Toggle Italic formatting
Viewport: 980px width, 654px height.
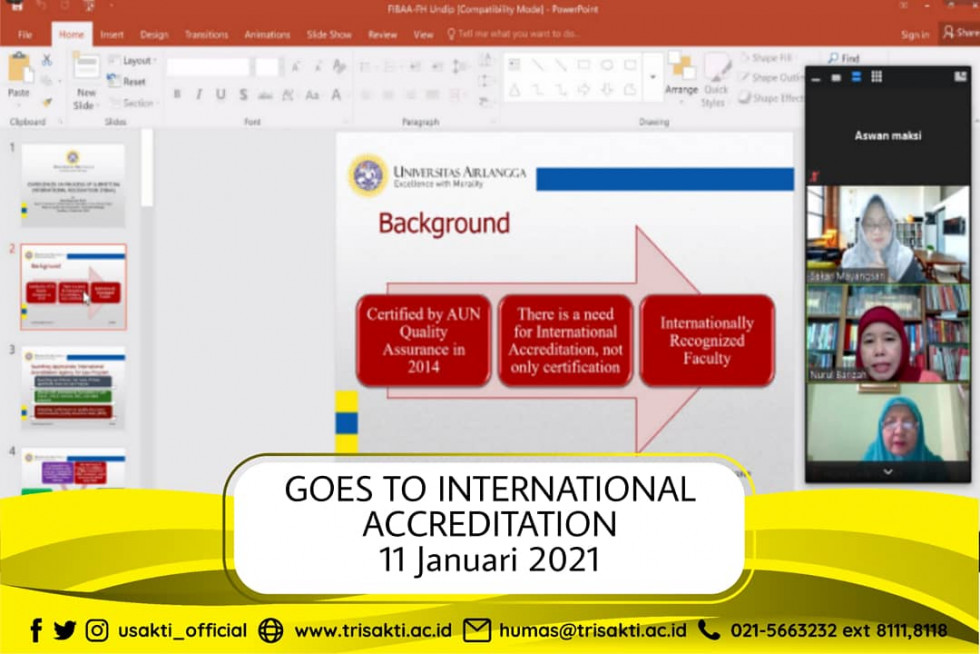tap(199, 94)
